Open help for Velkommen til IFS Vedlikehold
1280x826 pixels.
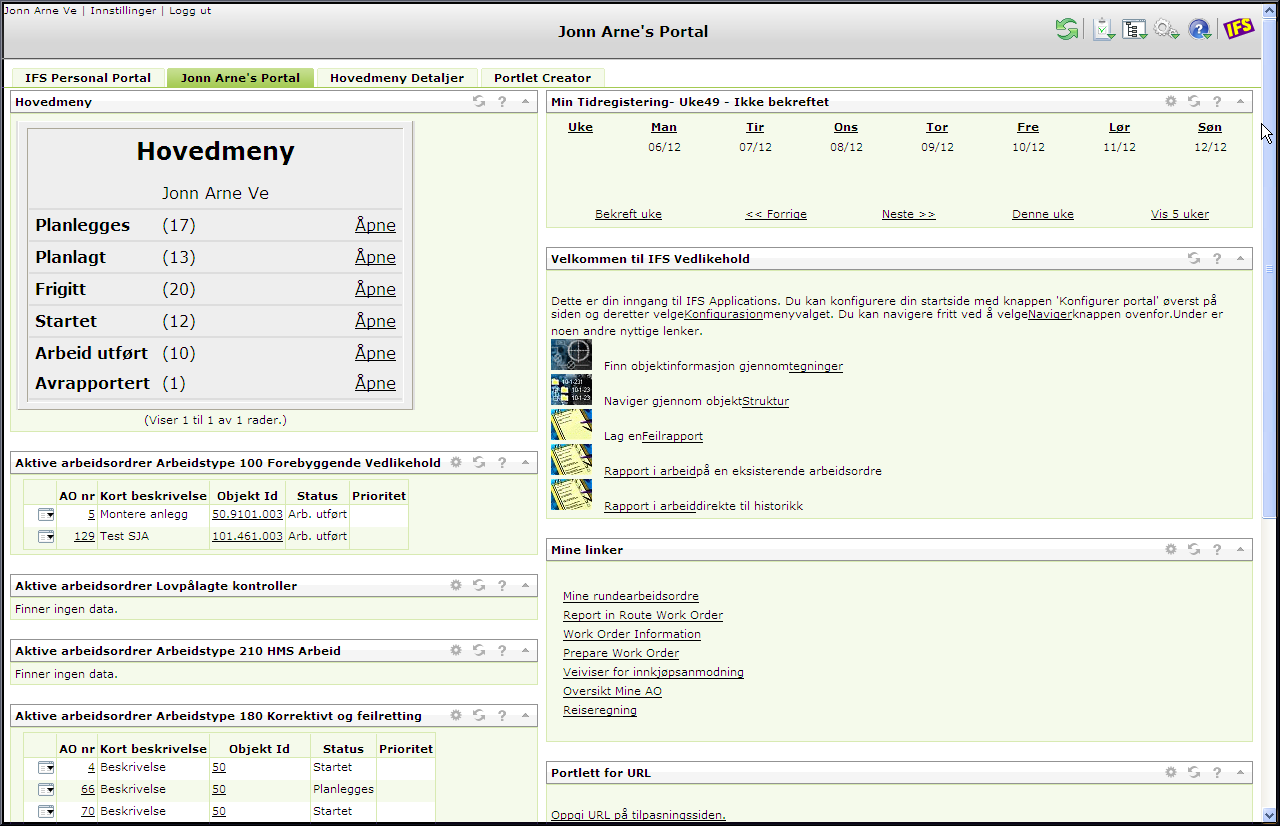pyautogui.click(x=1217, y=258)
